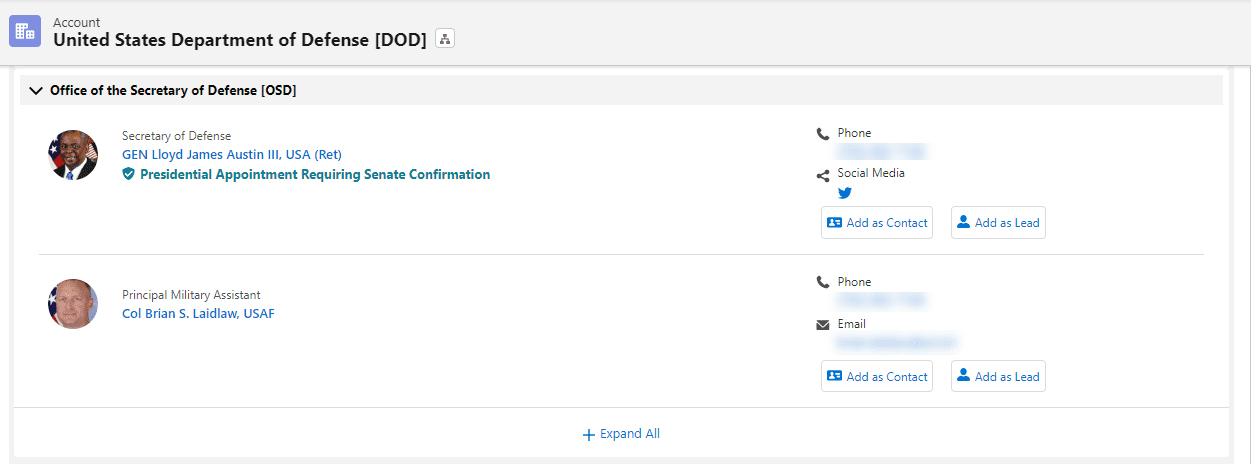
Task: Click the Account building icon
Action: coord(25,31)
